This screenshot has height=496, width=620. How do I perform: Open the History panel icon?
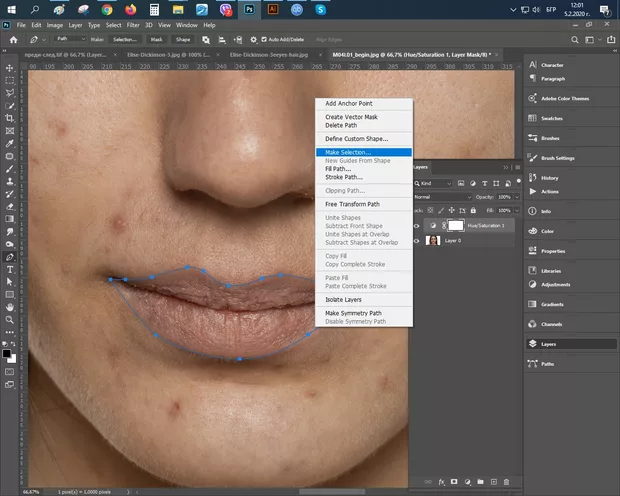(532, 177)
